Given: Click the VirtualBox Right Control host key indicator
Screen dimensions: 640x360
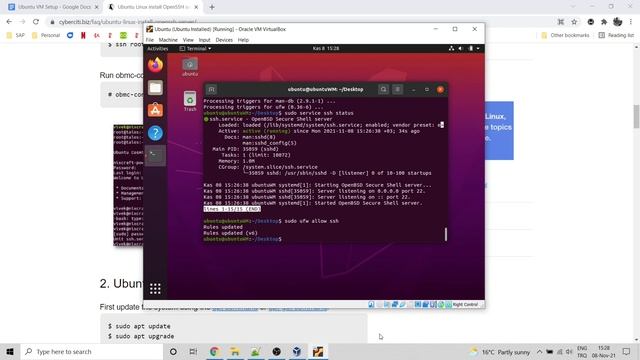Looking at the screenshot, I should 465,304.
